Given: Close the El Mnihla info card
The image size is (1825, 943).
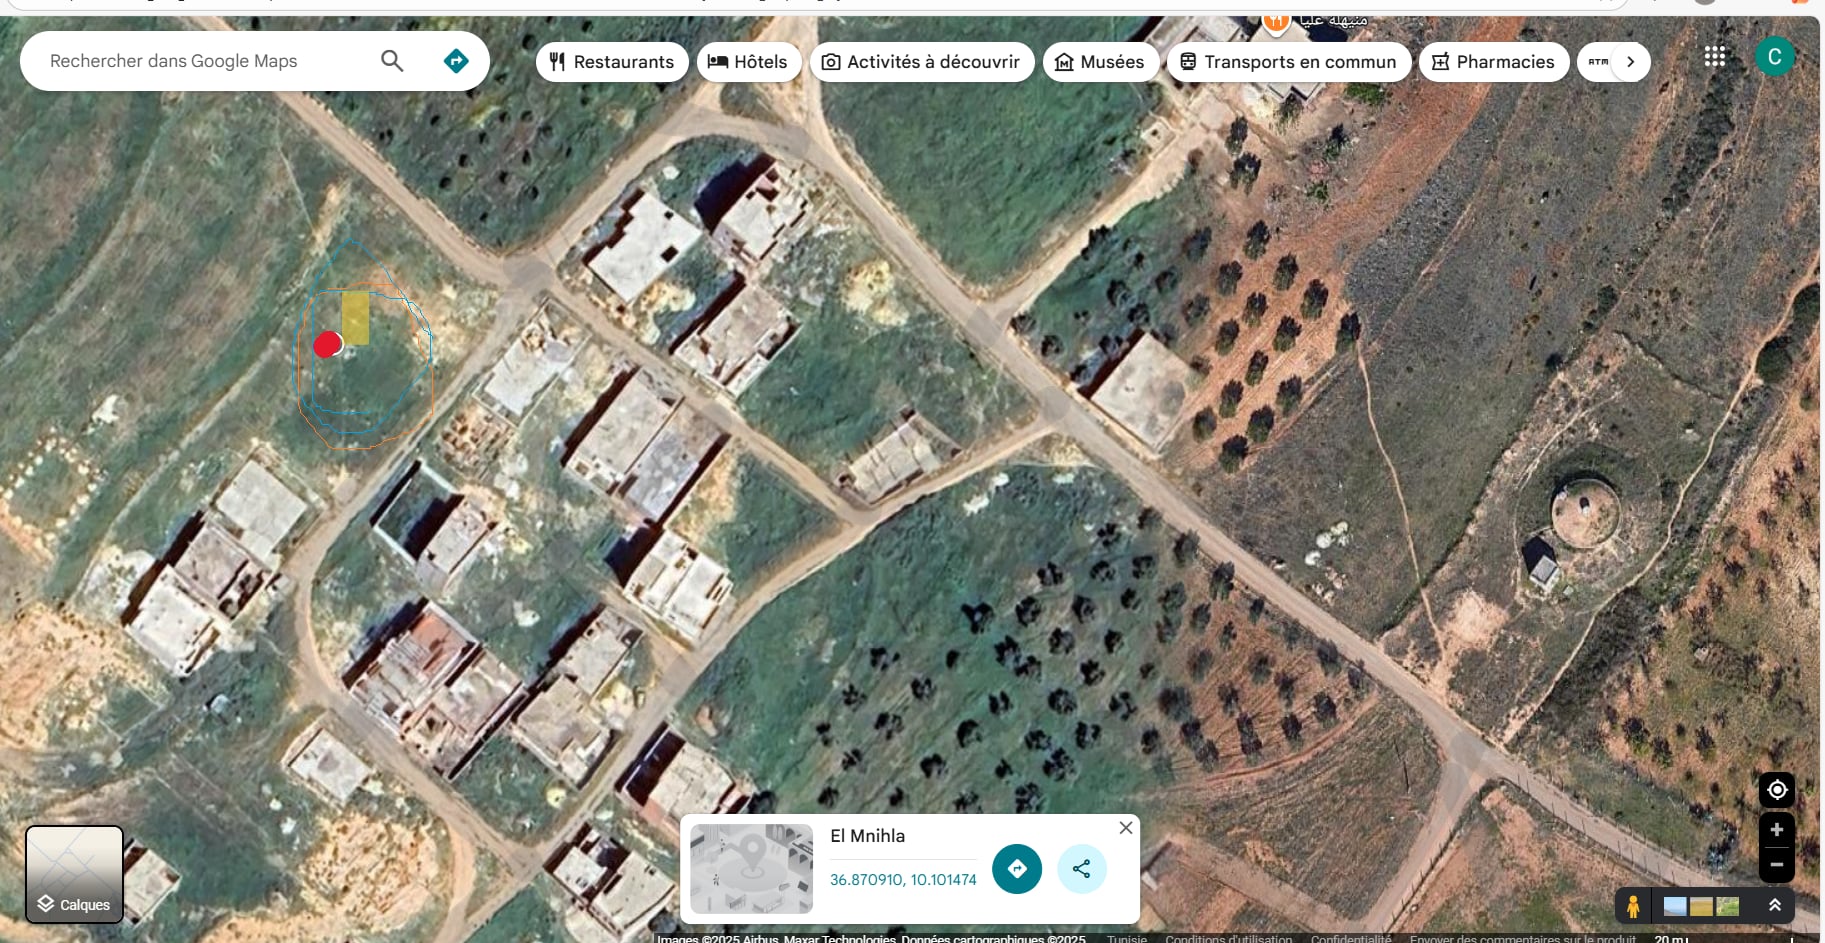Looking at the screenshot, I should (1126, 828).
